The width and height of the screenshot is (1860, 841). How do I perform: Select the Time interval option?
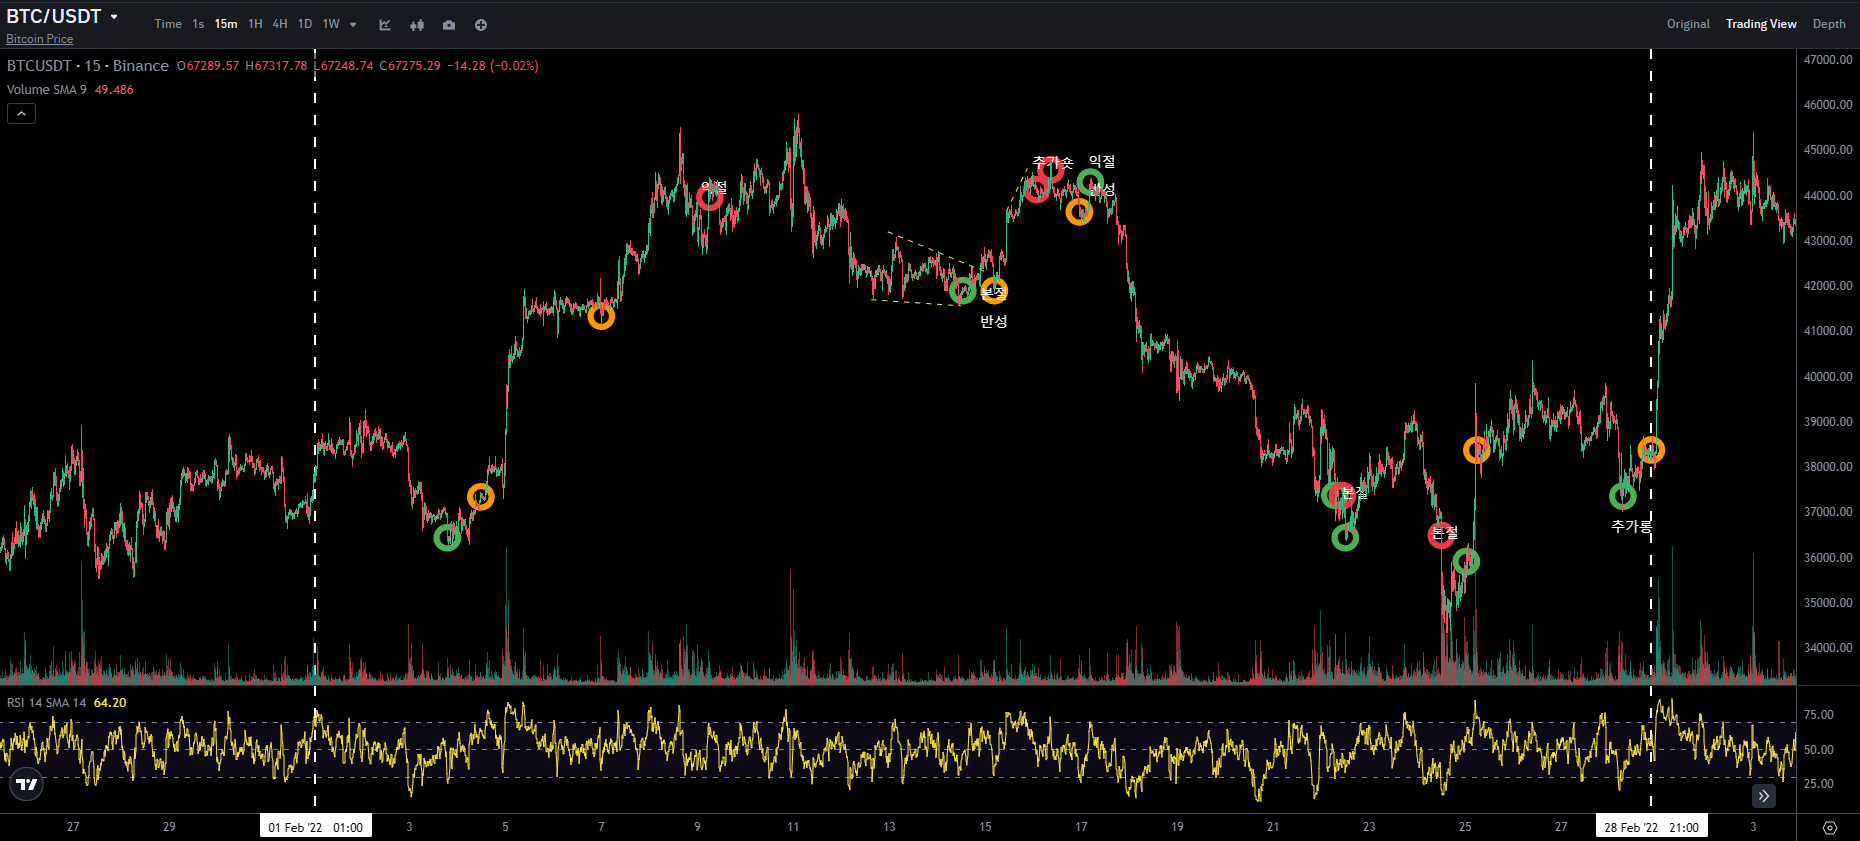pos(168,24)
